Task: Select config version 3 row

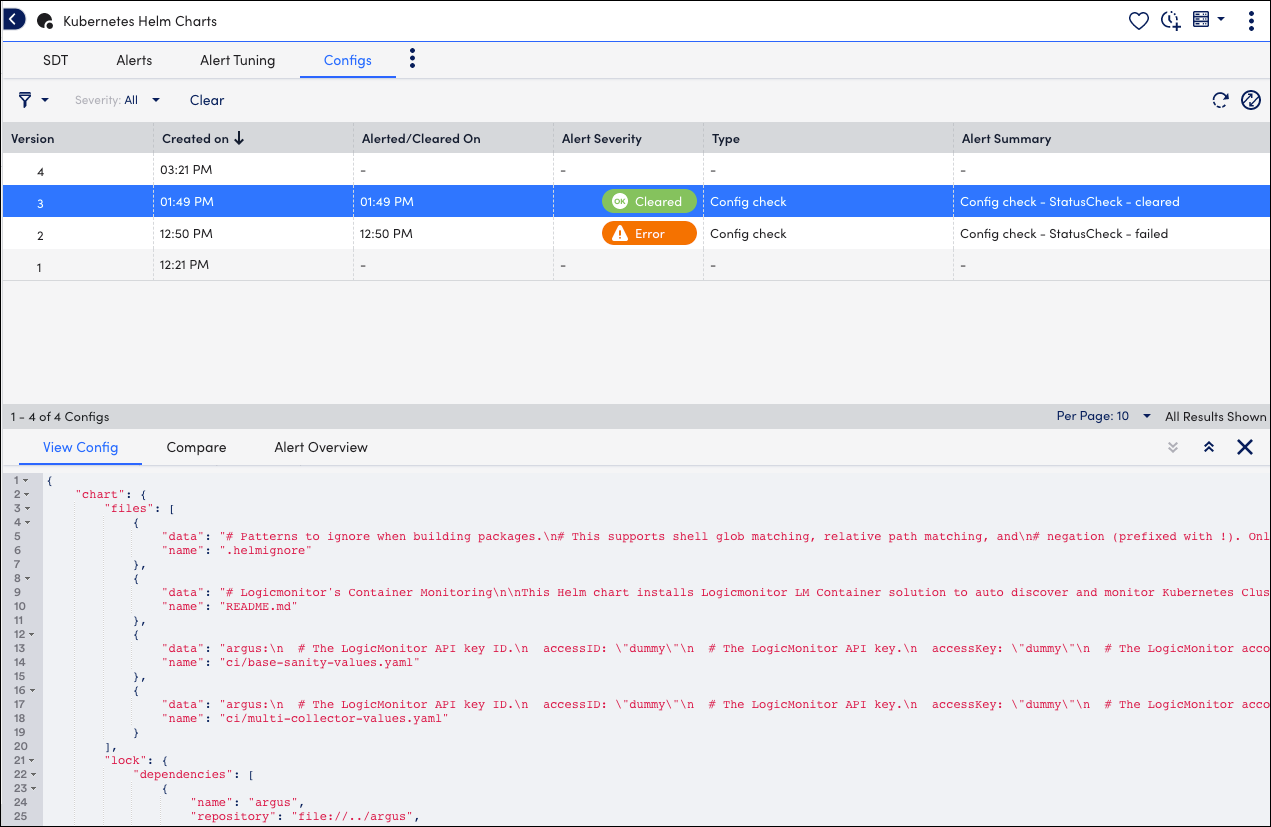Action: (x=635, y=201)
